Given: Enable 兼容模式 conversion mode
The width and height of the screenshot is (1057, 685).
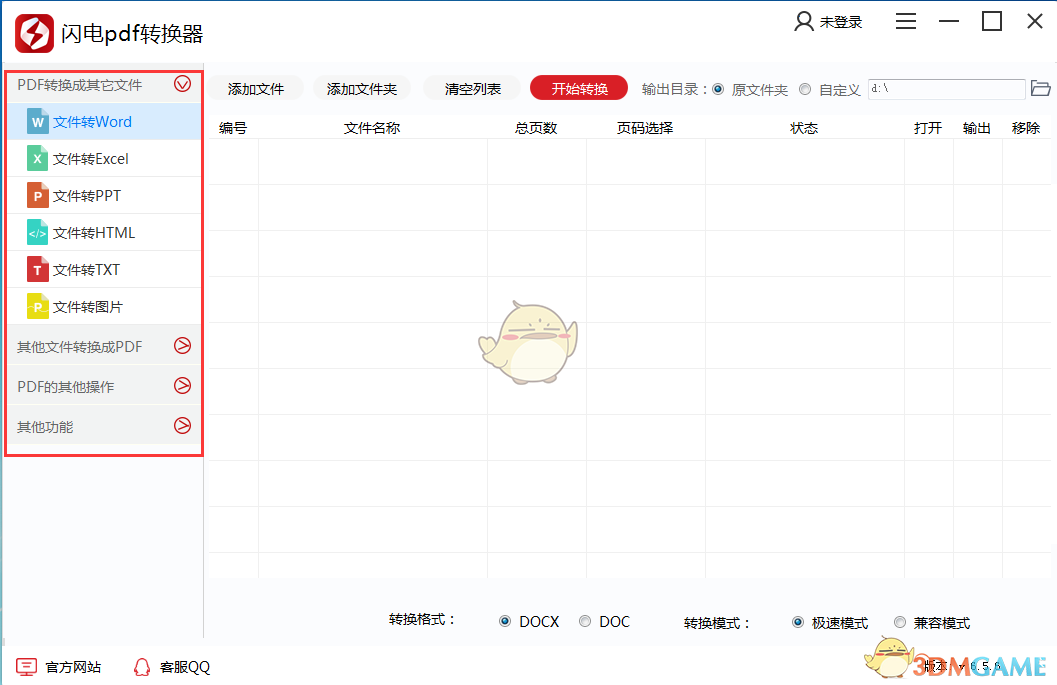Looking at the screenshot, I should click(899, 621).
